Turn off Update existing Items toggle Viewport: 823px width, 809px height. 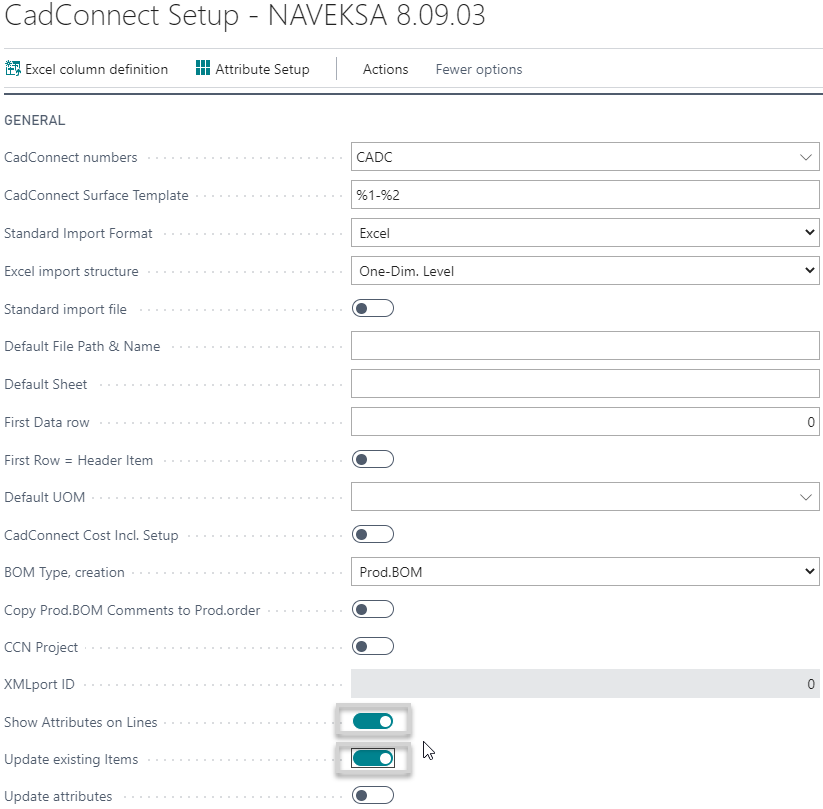coord(373,759)
